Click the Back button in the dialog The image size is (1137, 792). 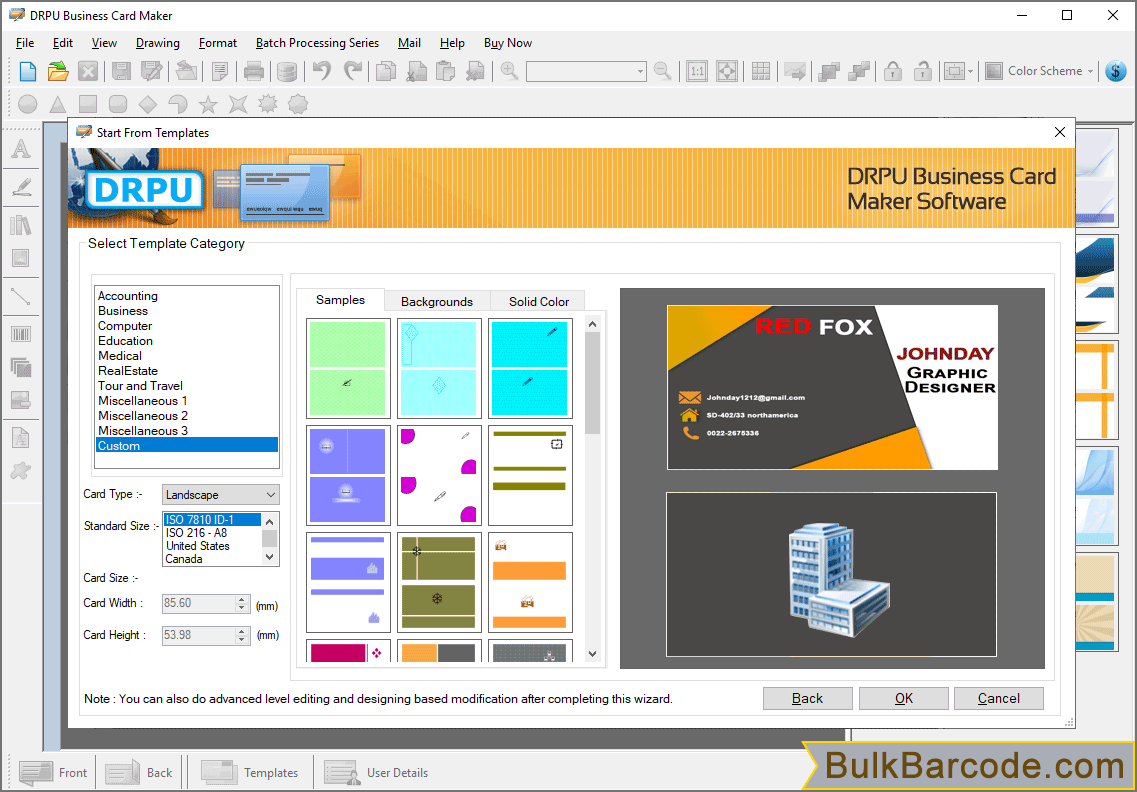click(x=807, y=698)
